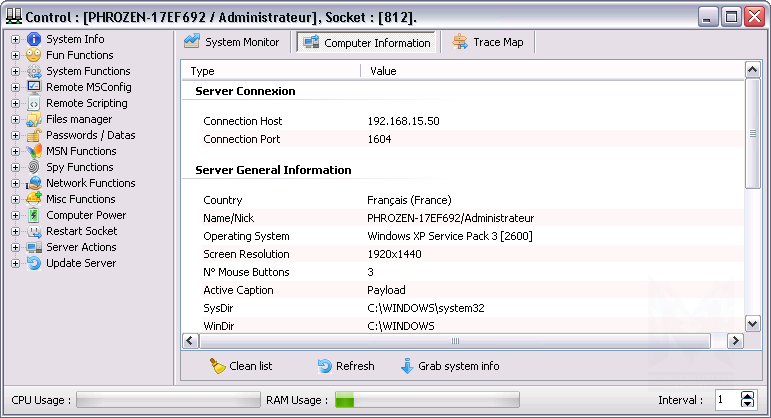This screenshot has width=771, height=418.
Task: Increase the Interval spinner value
Action: point(747,395)
